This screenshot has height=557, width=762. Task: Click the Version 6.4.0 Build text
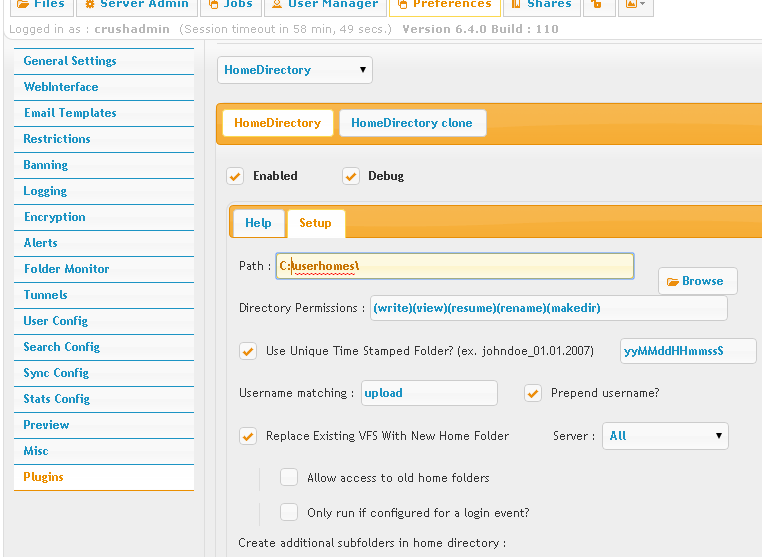click(x=480, y=29)
